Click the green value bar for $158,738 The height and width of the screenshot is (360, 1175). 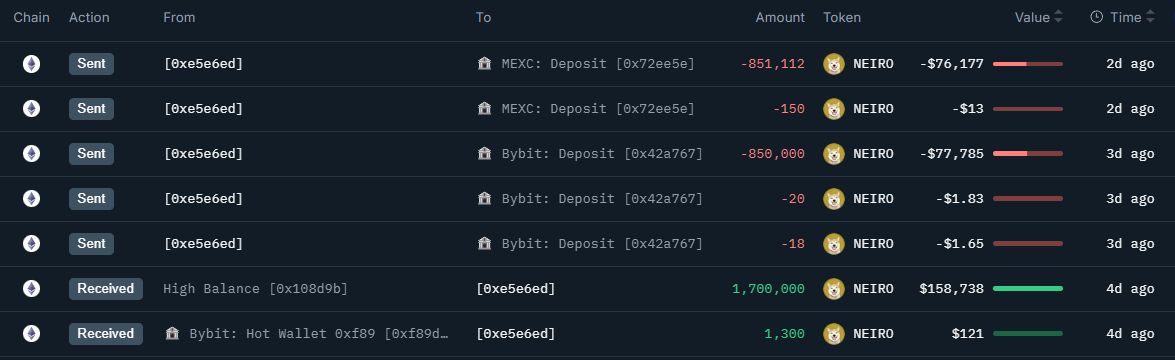[1027, 289]
